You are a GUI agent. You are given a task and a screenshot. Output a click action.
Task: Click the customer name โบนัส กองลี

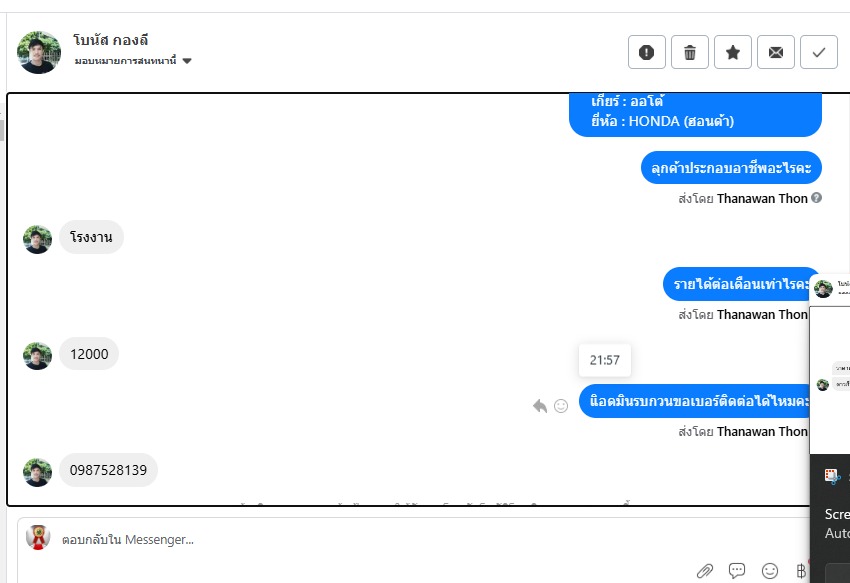coord(111,40)
